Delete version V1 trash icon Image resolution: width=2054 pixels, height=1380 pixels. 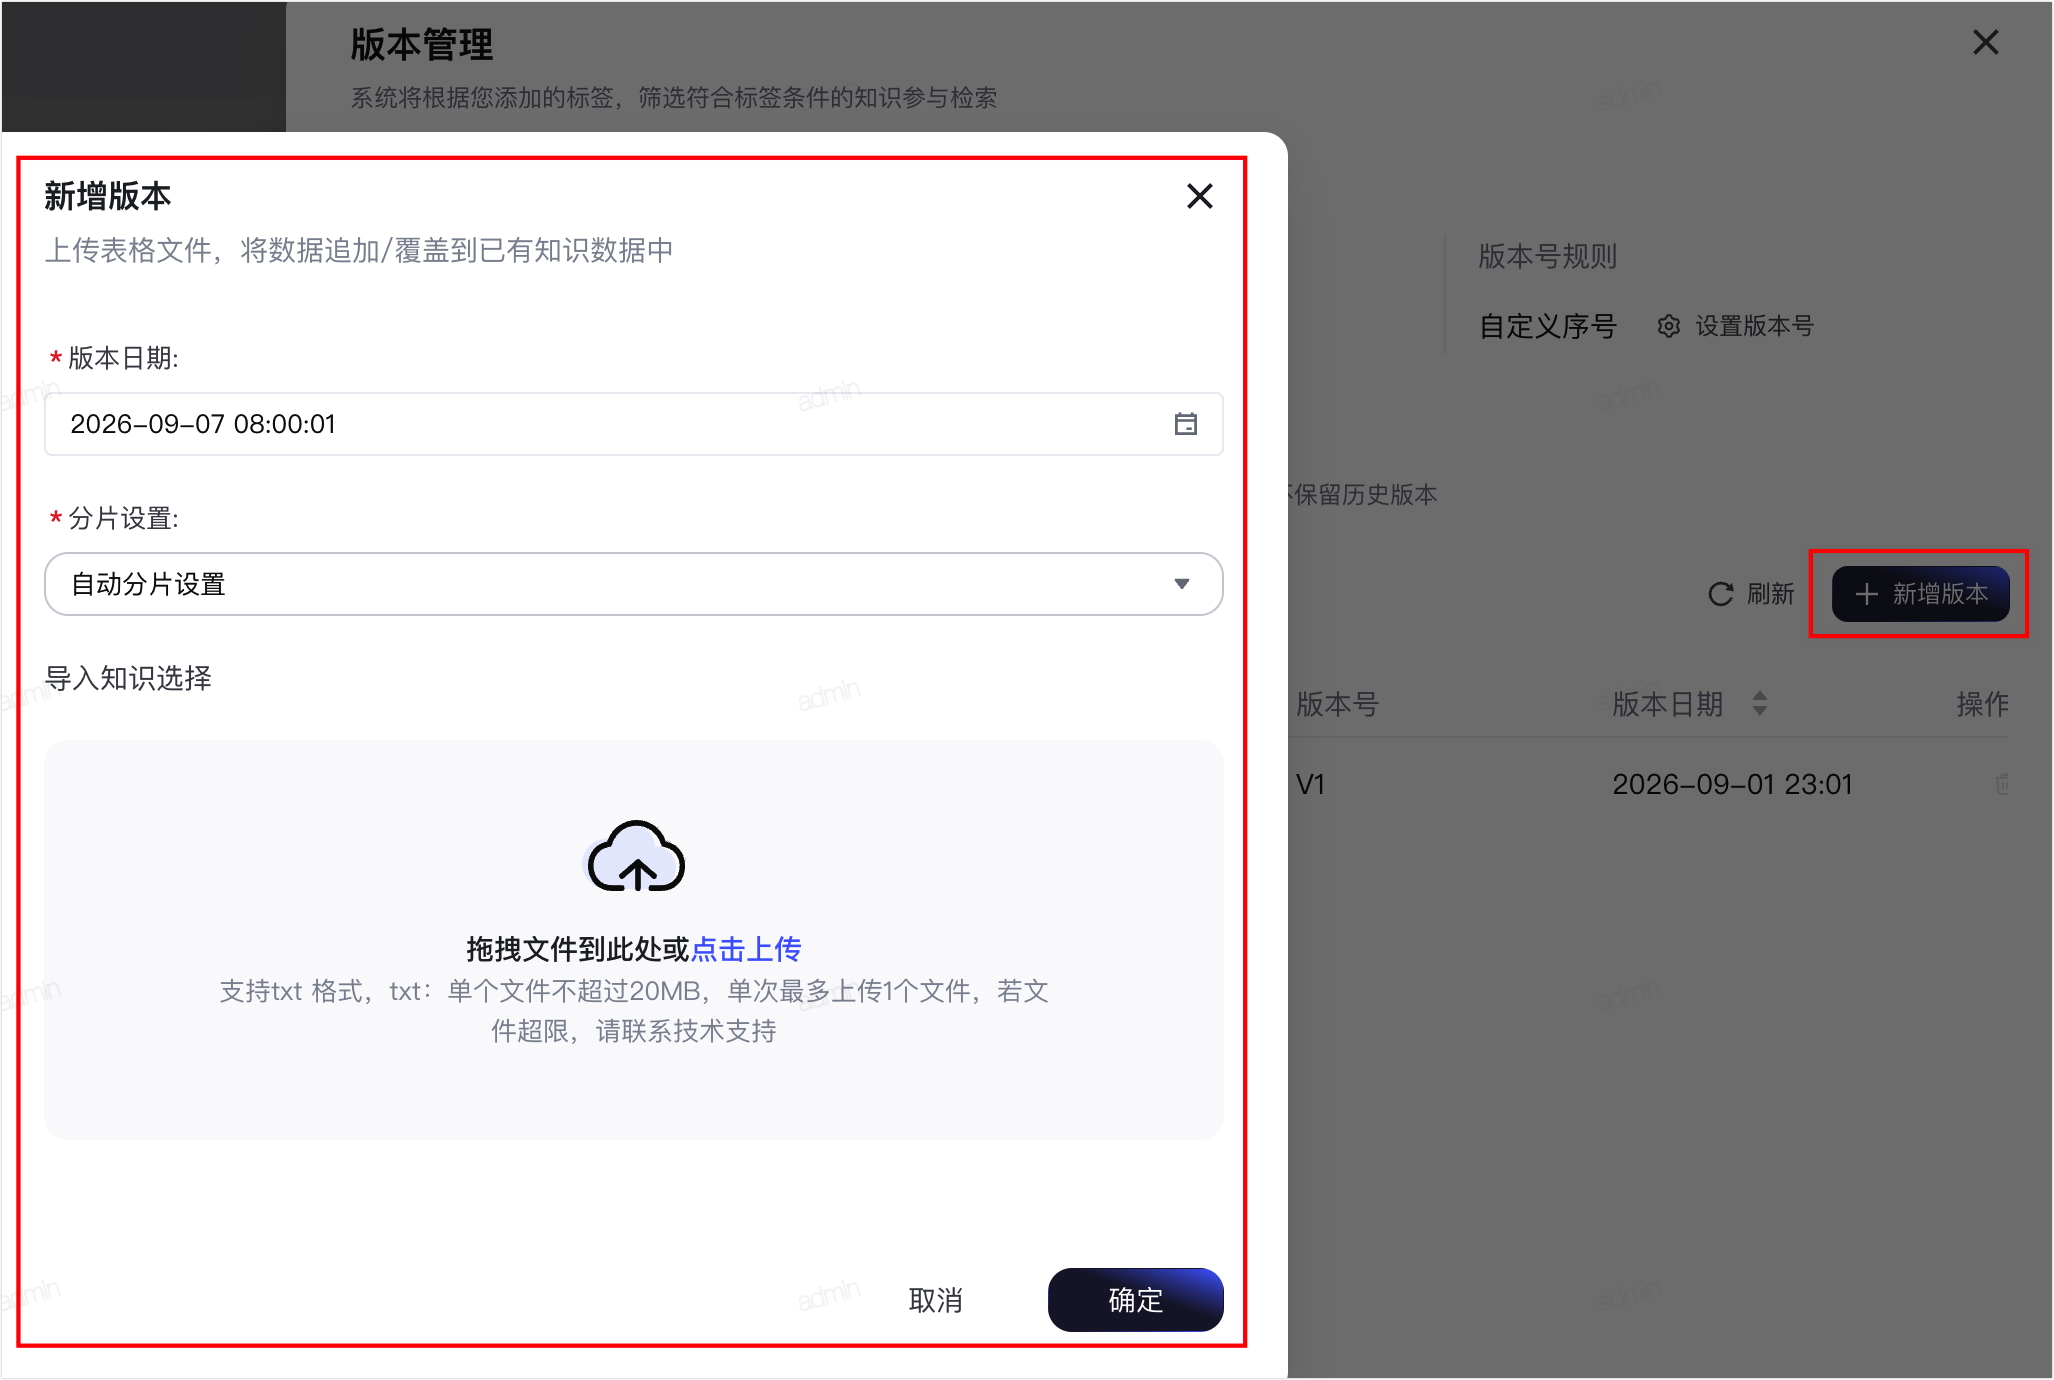click(2002, 784)
